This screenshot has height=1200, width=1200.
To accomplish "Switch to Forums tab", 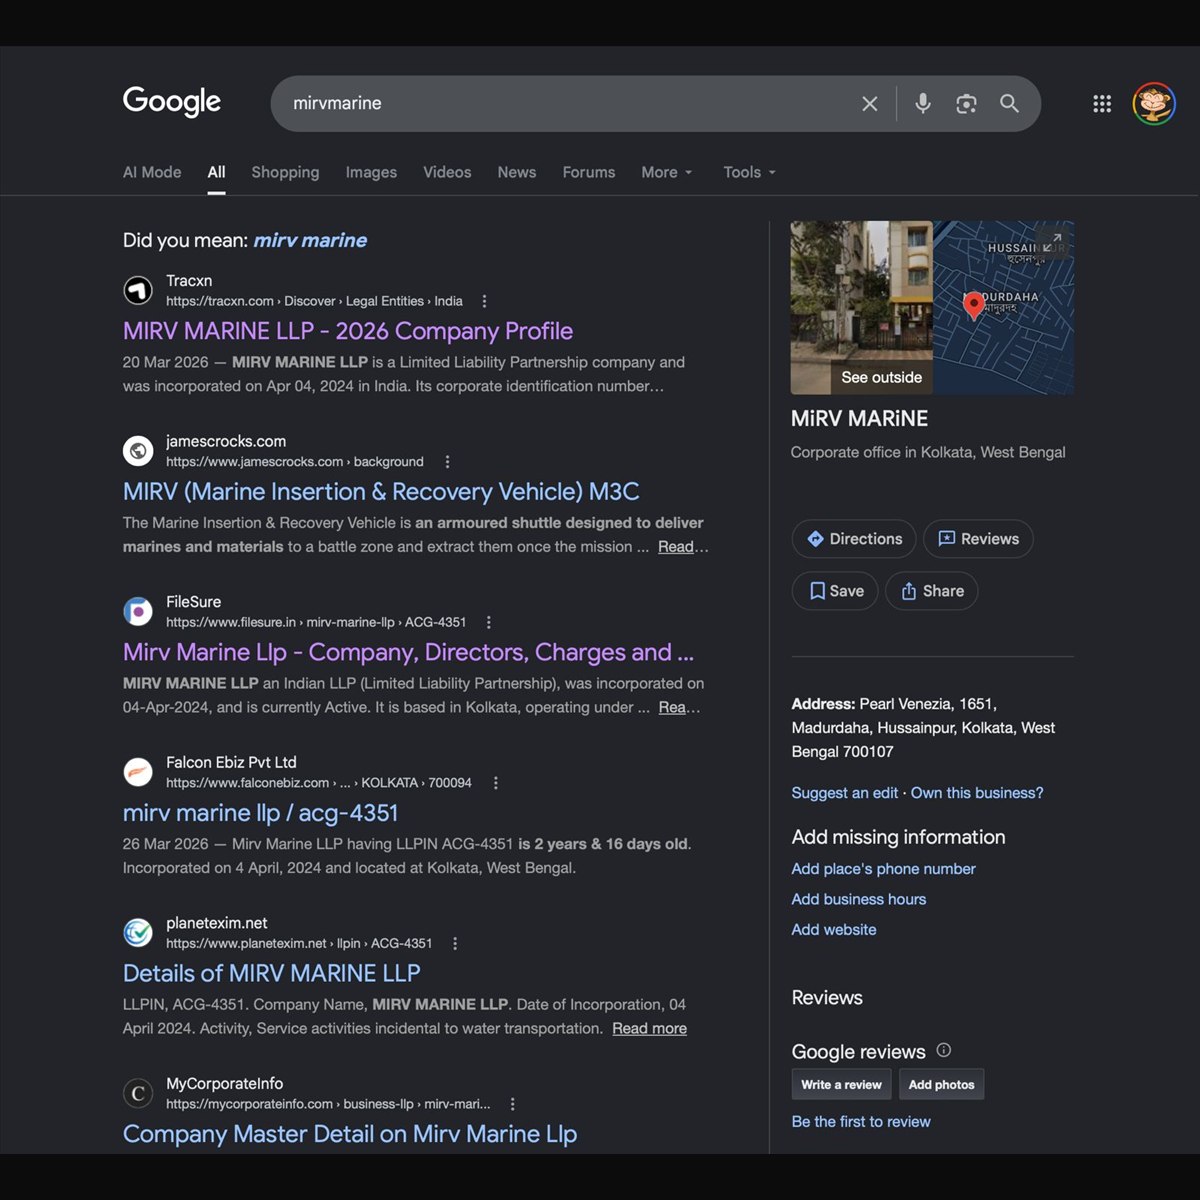I will (589, 172).
